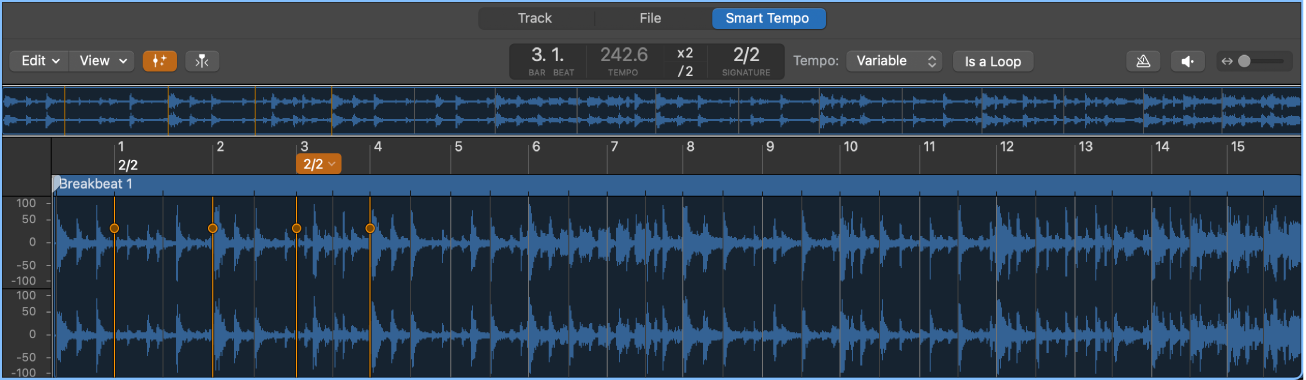Switch to the File tab
The height and width of the screenshot is (380, 1306).
pos(650,18)
